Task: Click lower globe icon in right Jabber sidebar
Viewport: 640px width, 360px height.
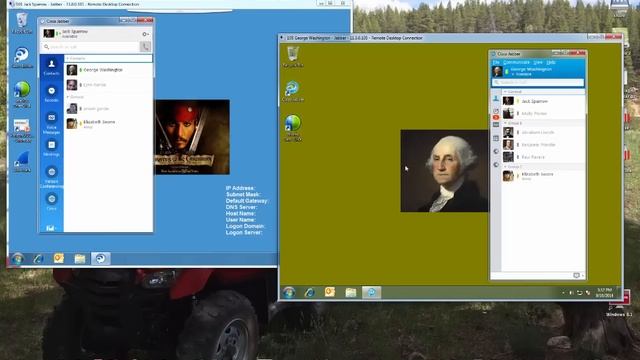Action: (x=496, y=164)
